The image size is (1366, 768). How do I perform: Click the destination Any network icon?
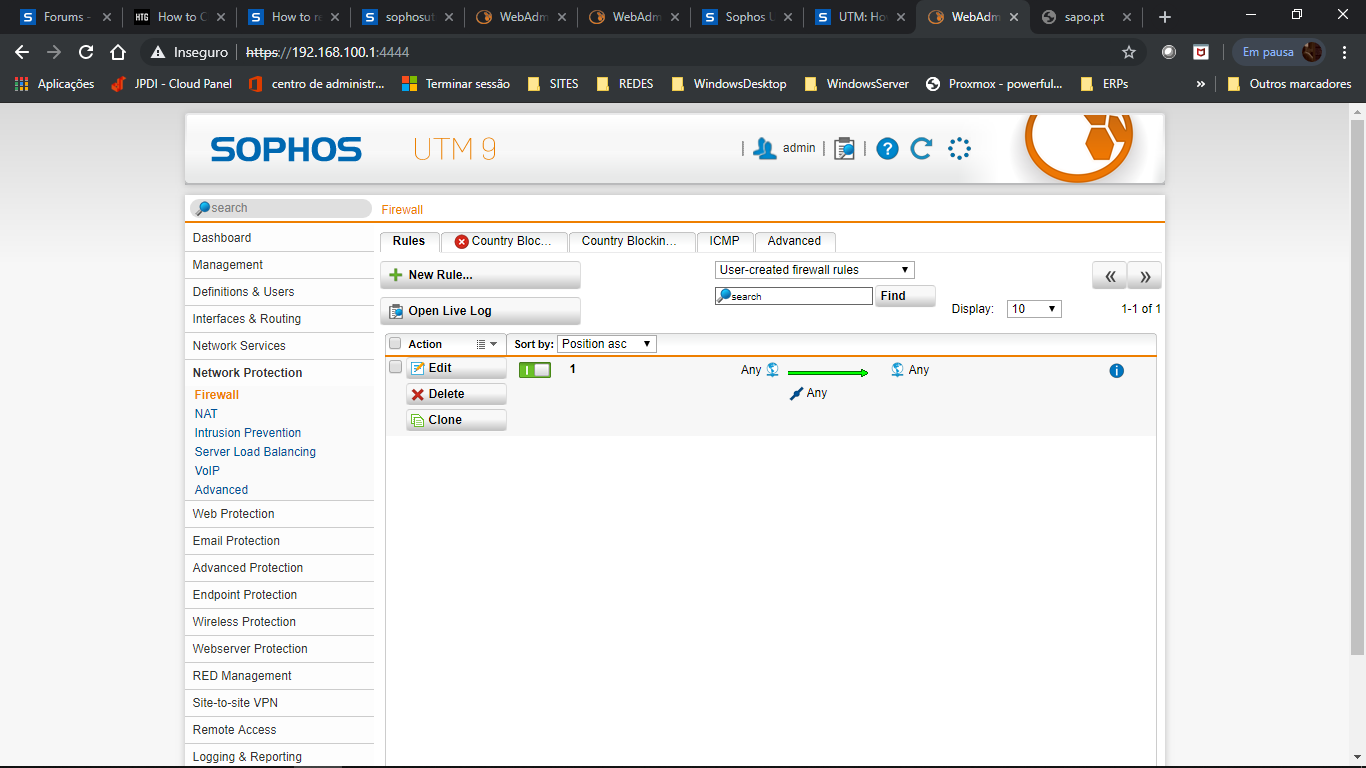click(x=897, y=370)
